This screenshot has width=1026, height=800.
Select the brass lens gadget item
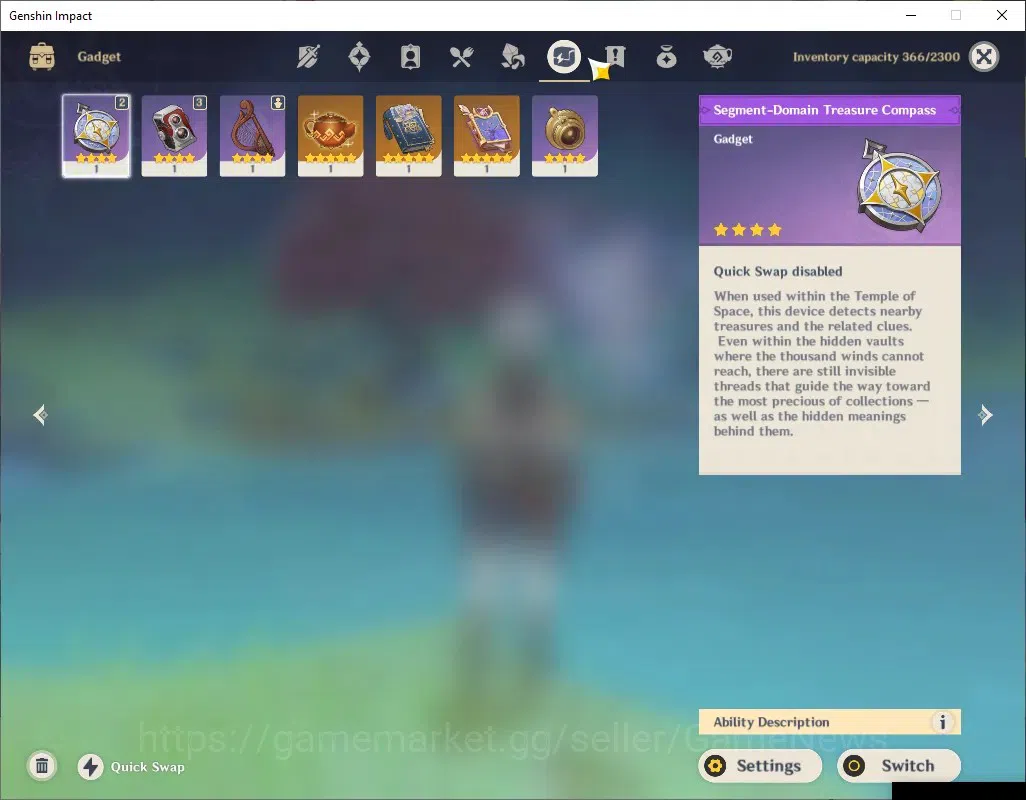click(565, 136)
